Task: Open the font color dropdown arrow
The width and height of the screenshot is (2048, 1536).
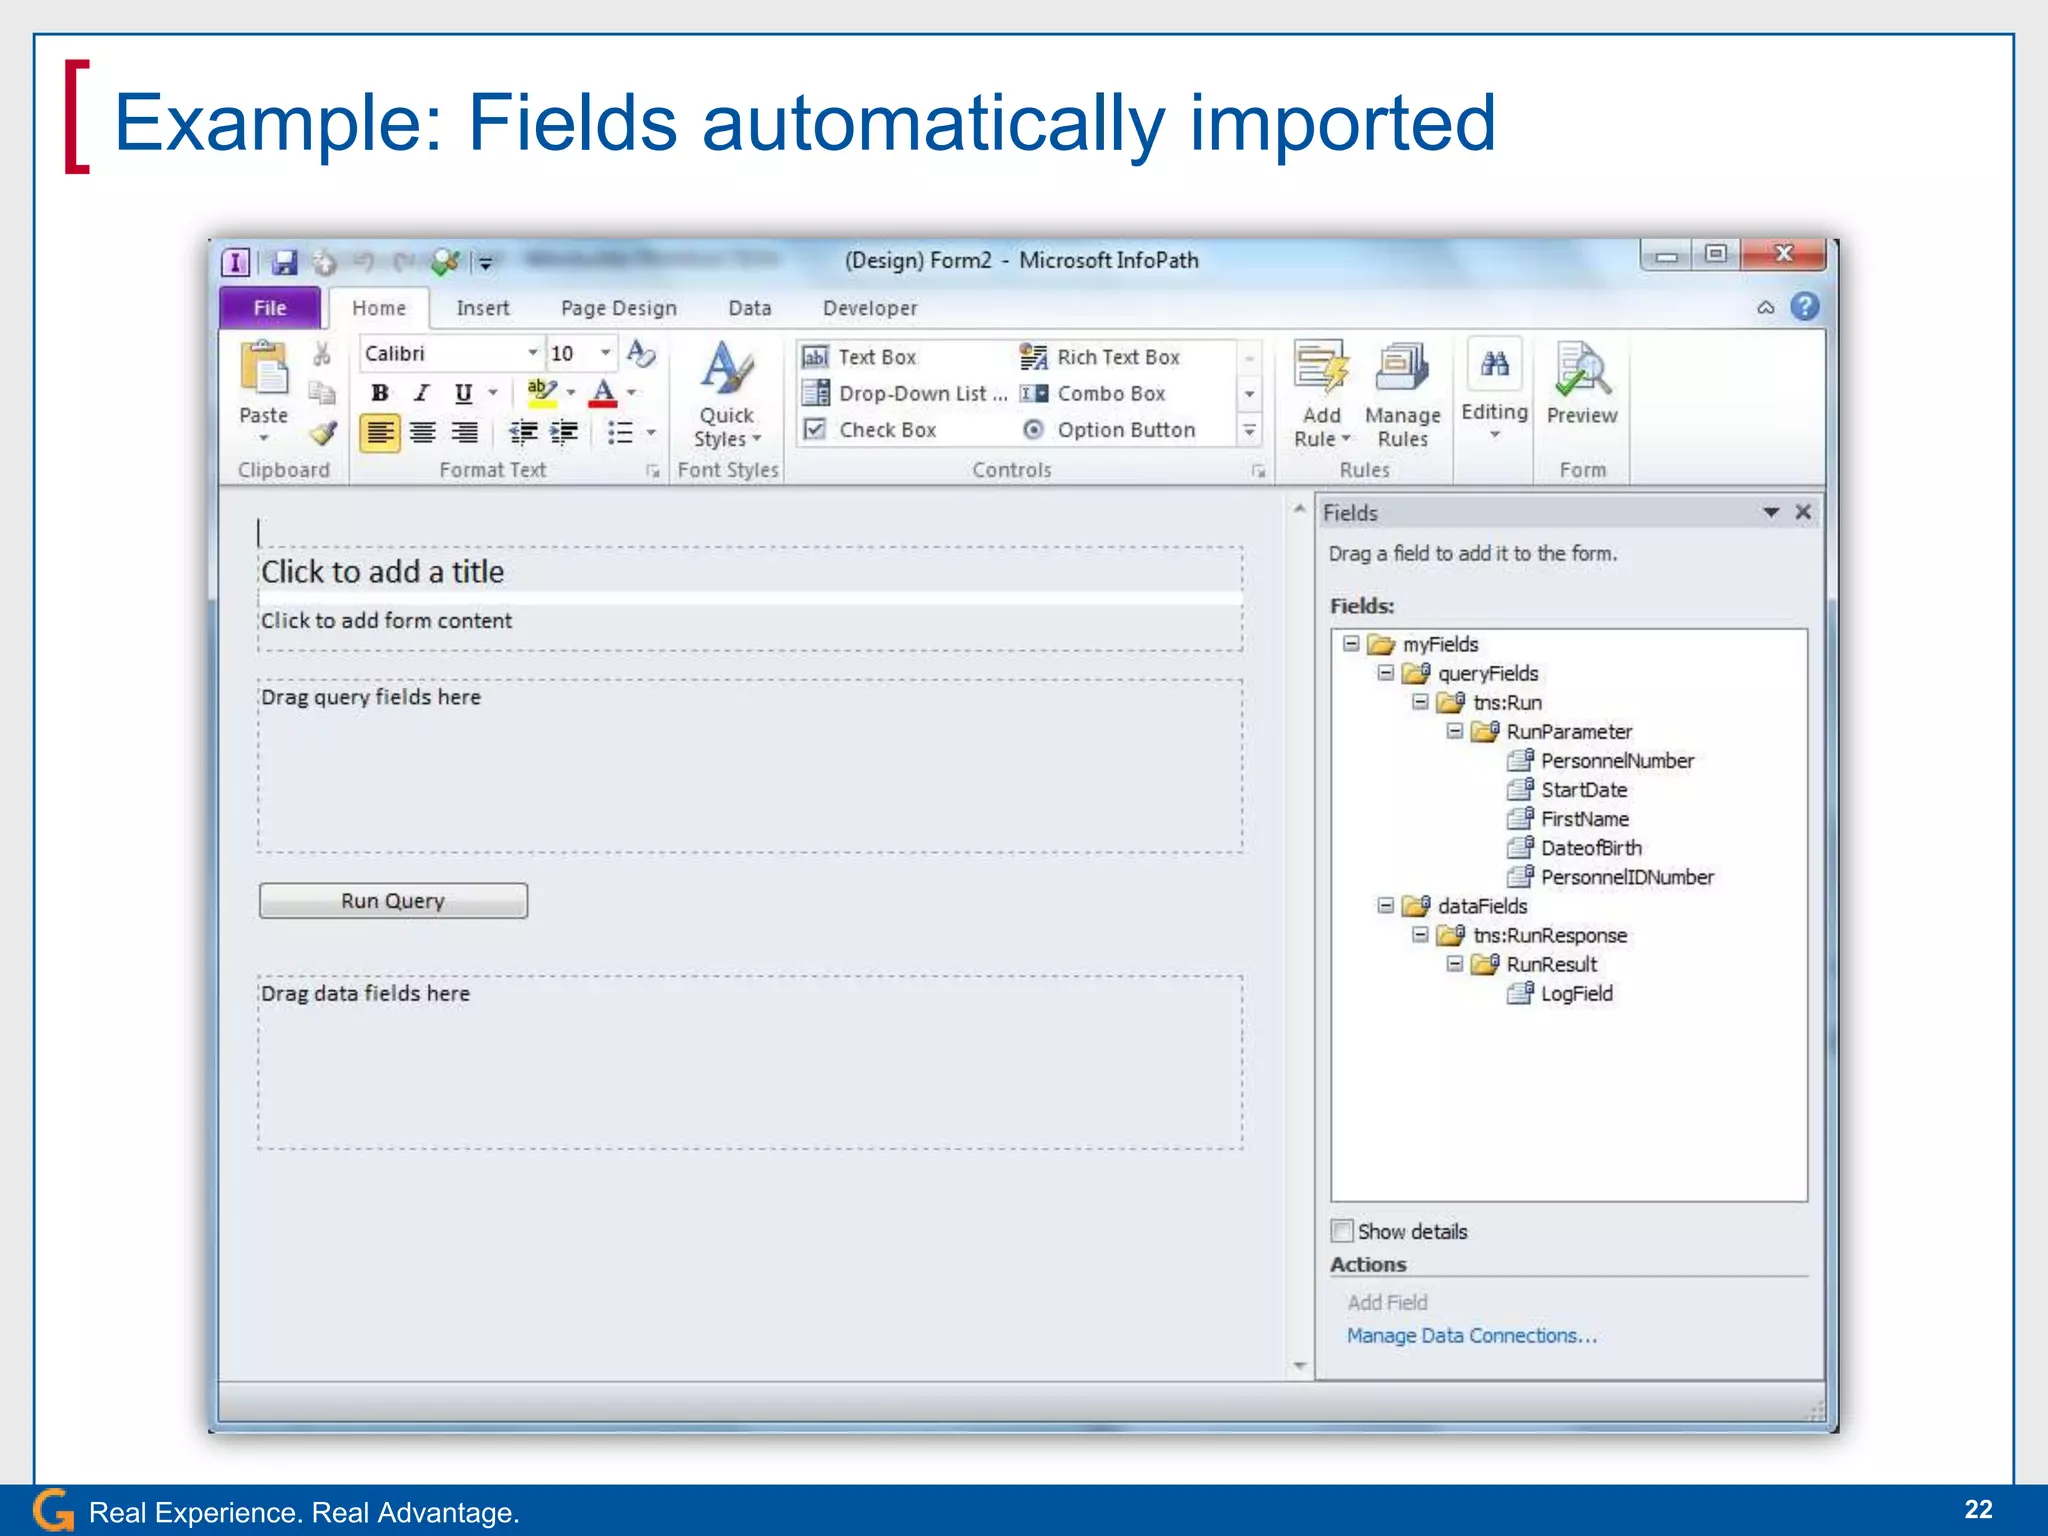Action: click(632, 393)
